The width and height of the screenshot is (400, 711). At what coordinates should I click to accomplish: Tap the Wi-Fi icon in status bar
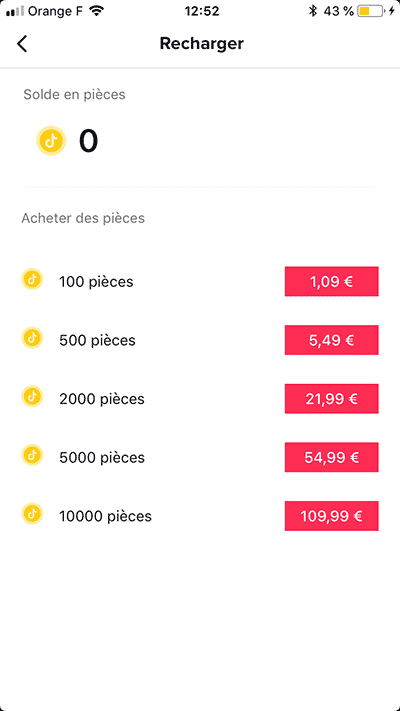point(96,11)
